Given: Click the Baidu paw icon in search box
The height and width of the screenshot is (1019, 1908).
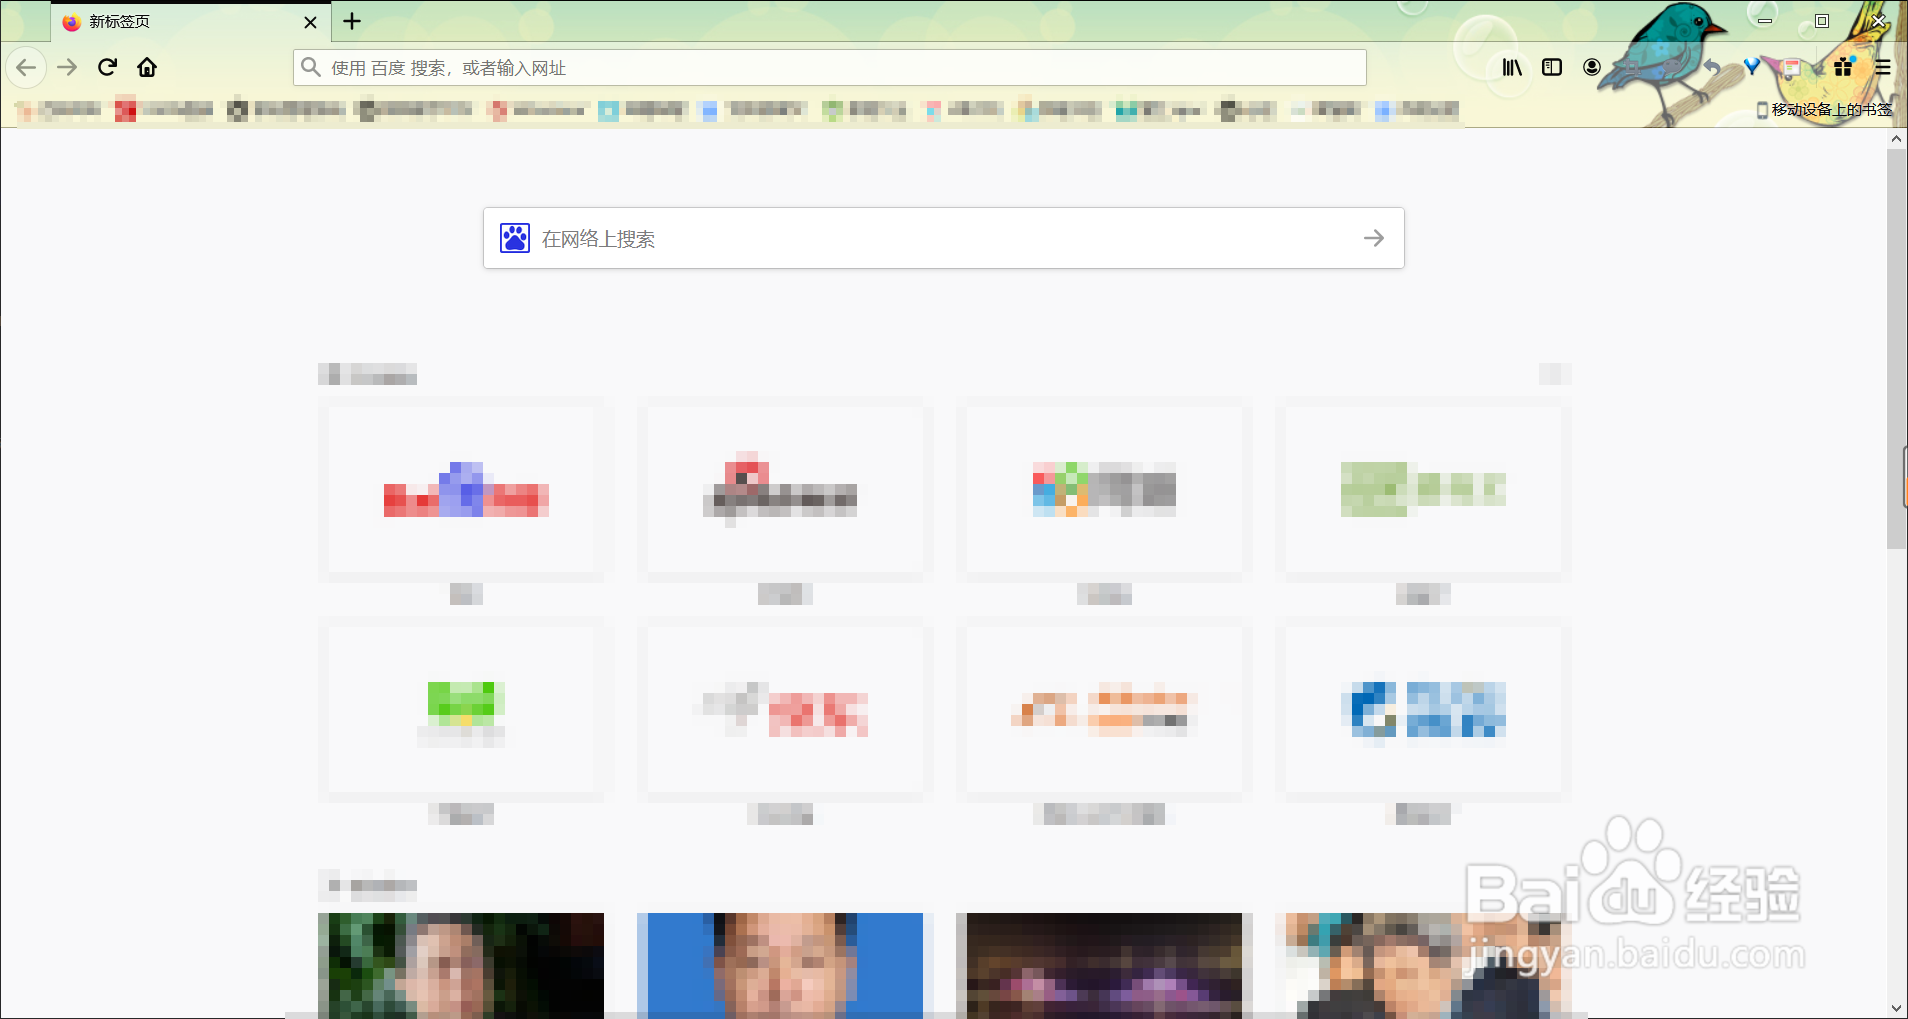Looking at the screenshot, I should tap(513, 237).
